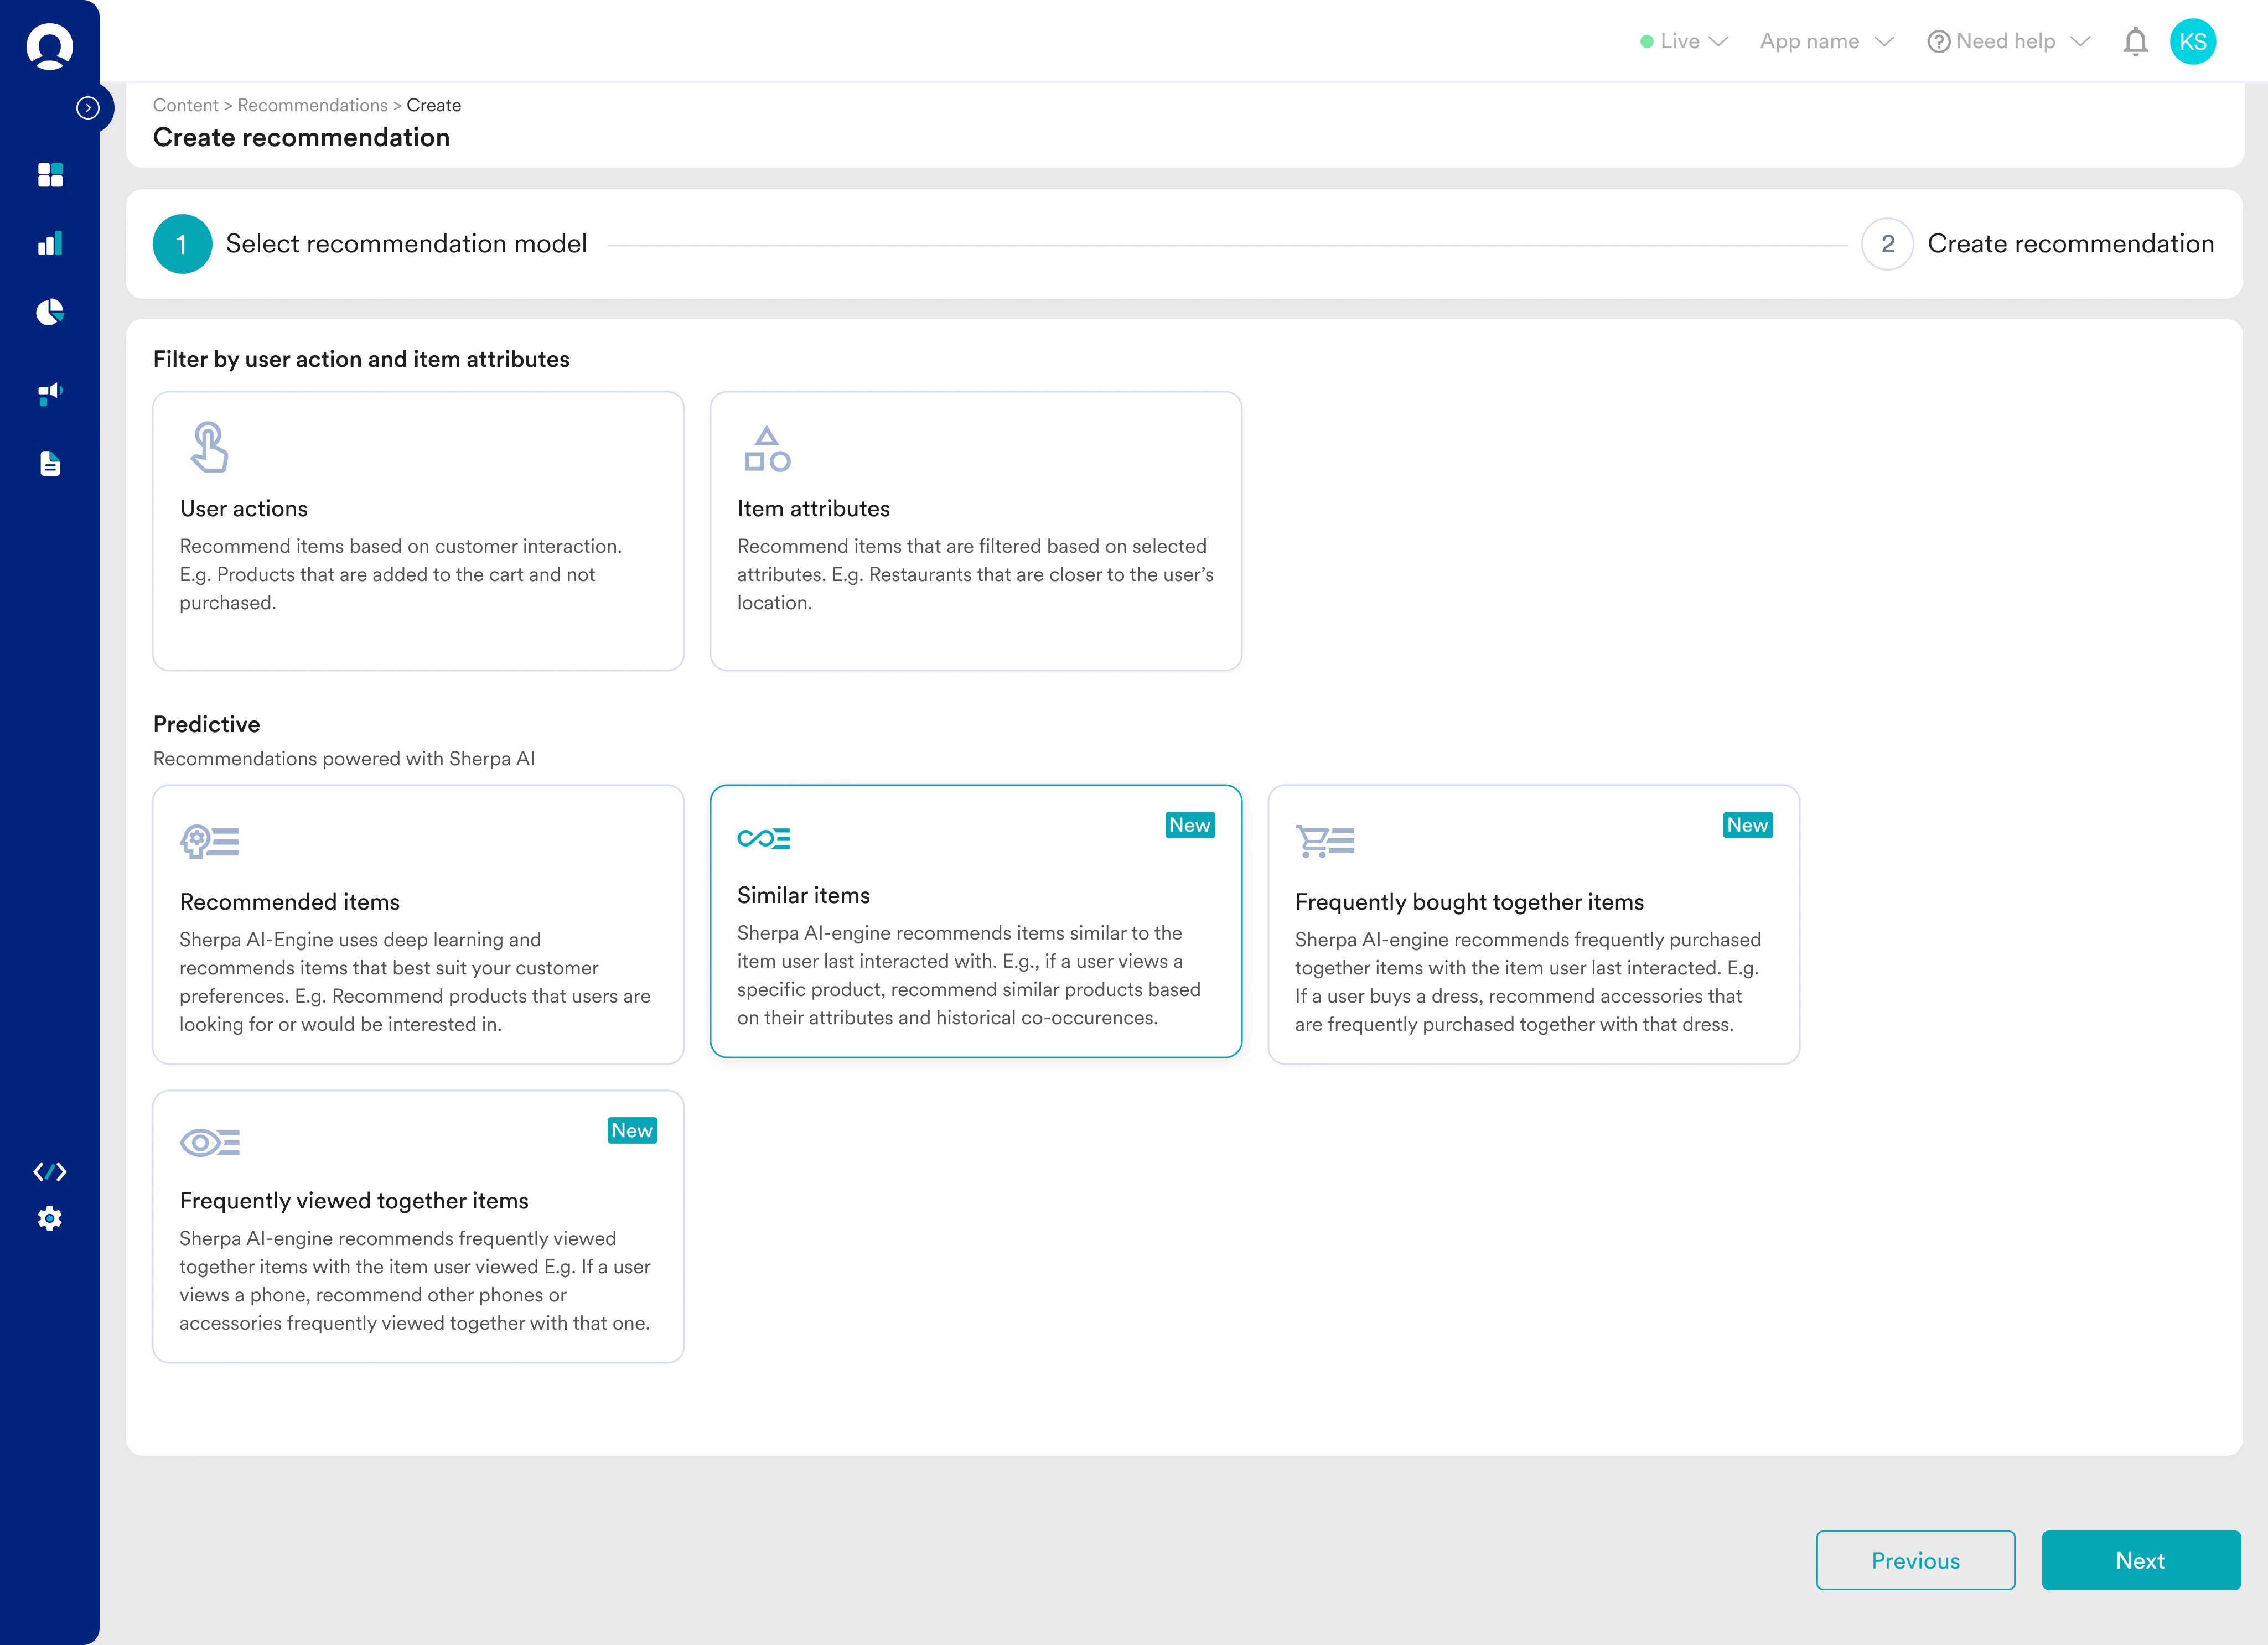The height and width of the screenshot is (1645, 2268).
Task: Open the settings gear in sidebar
Action: (x=50, y=1218)
